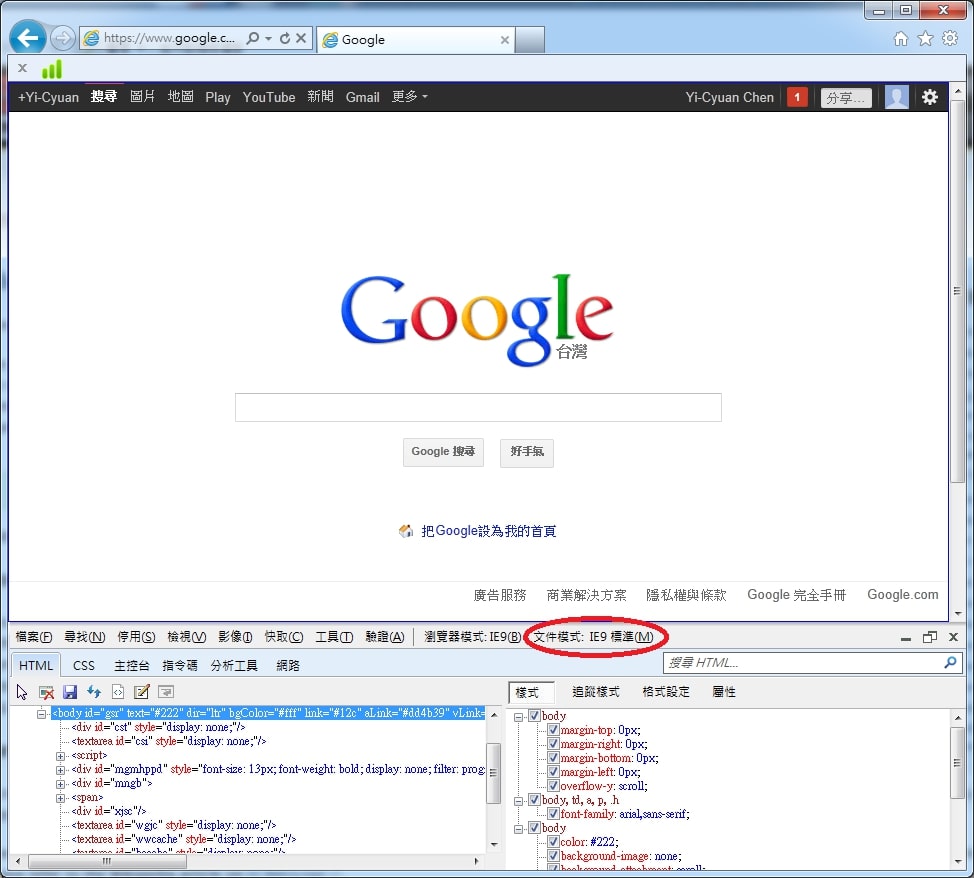The image size is (974, 878).
Task: Open the YouTube link in Google bar
Action: pos(269,97)
